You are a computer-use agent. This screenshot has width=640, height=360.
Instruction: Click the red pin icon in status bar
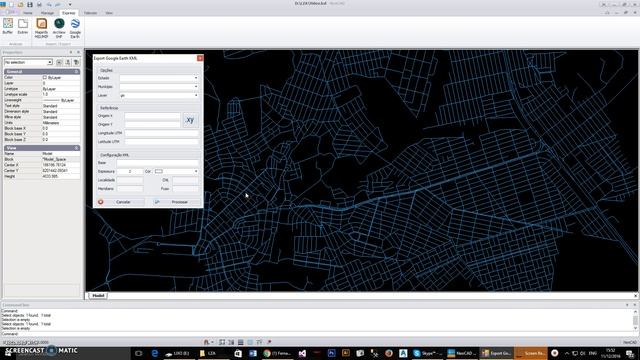tap(269, 342)
